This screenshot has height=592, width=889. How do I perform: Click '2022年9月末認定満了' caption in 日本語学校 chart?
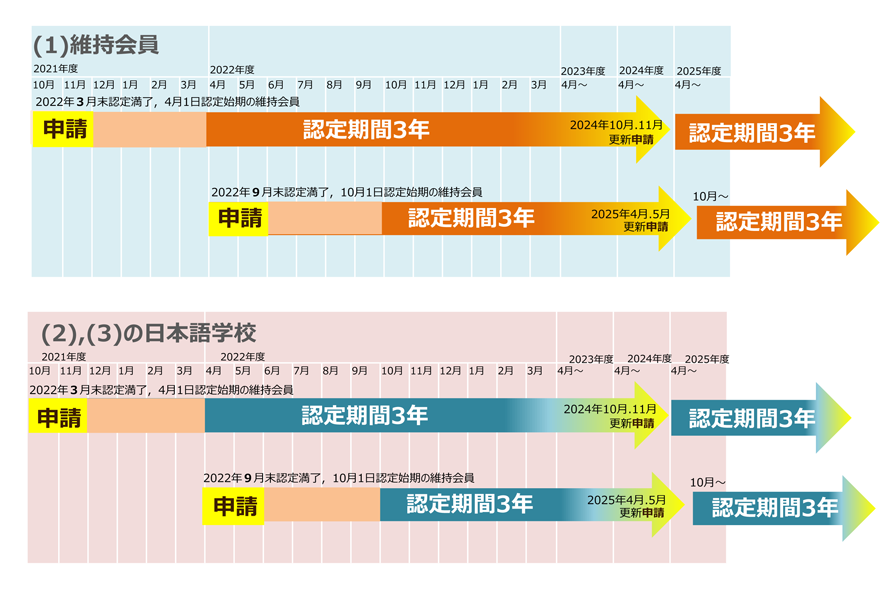pos(338,478)
